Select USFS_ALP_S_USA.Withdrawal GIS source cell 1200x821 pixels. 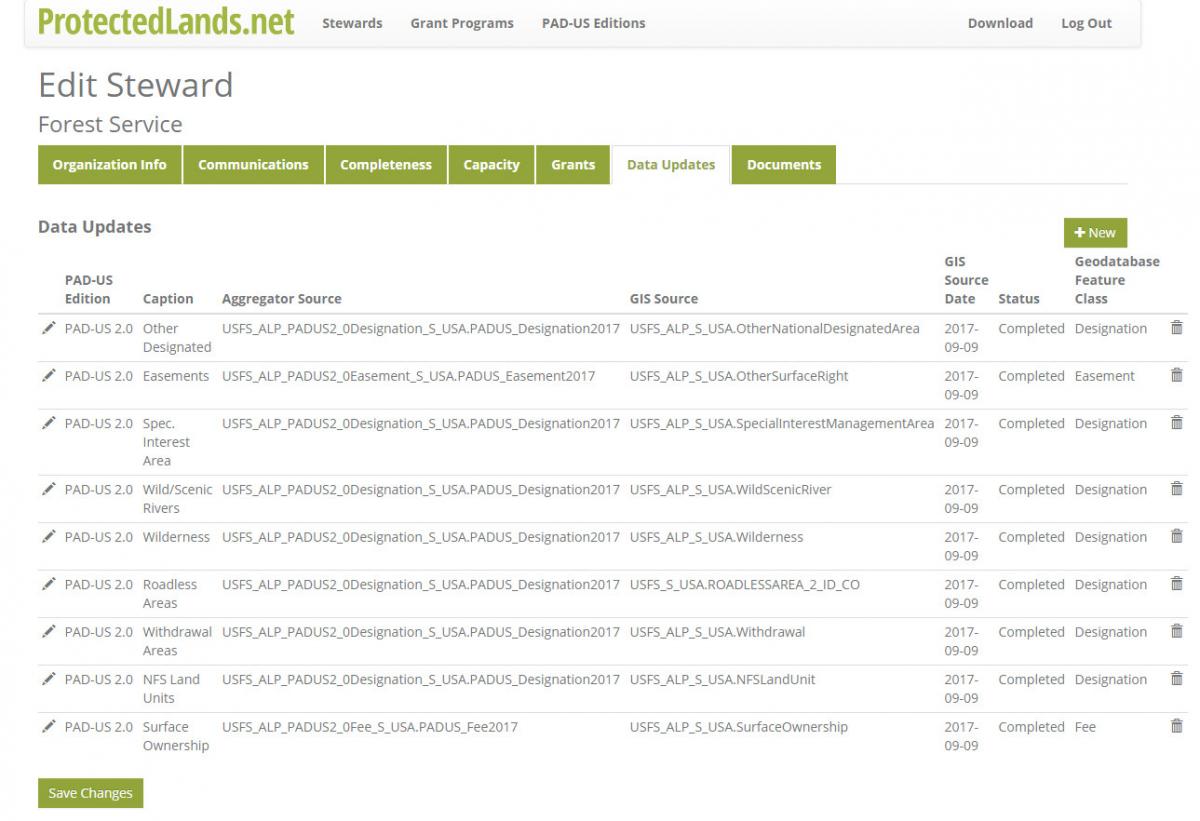click(x=718, y=632)
